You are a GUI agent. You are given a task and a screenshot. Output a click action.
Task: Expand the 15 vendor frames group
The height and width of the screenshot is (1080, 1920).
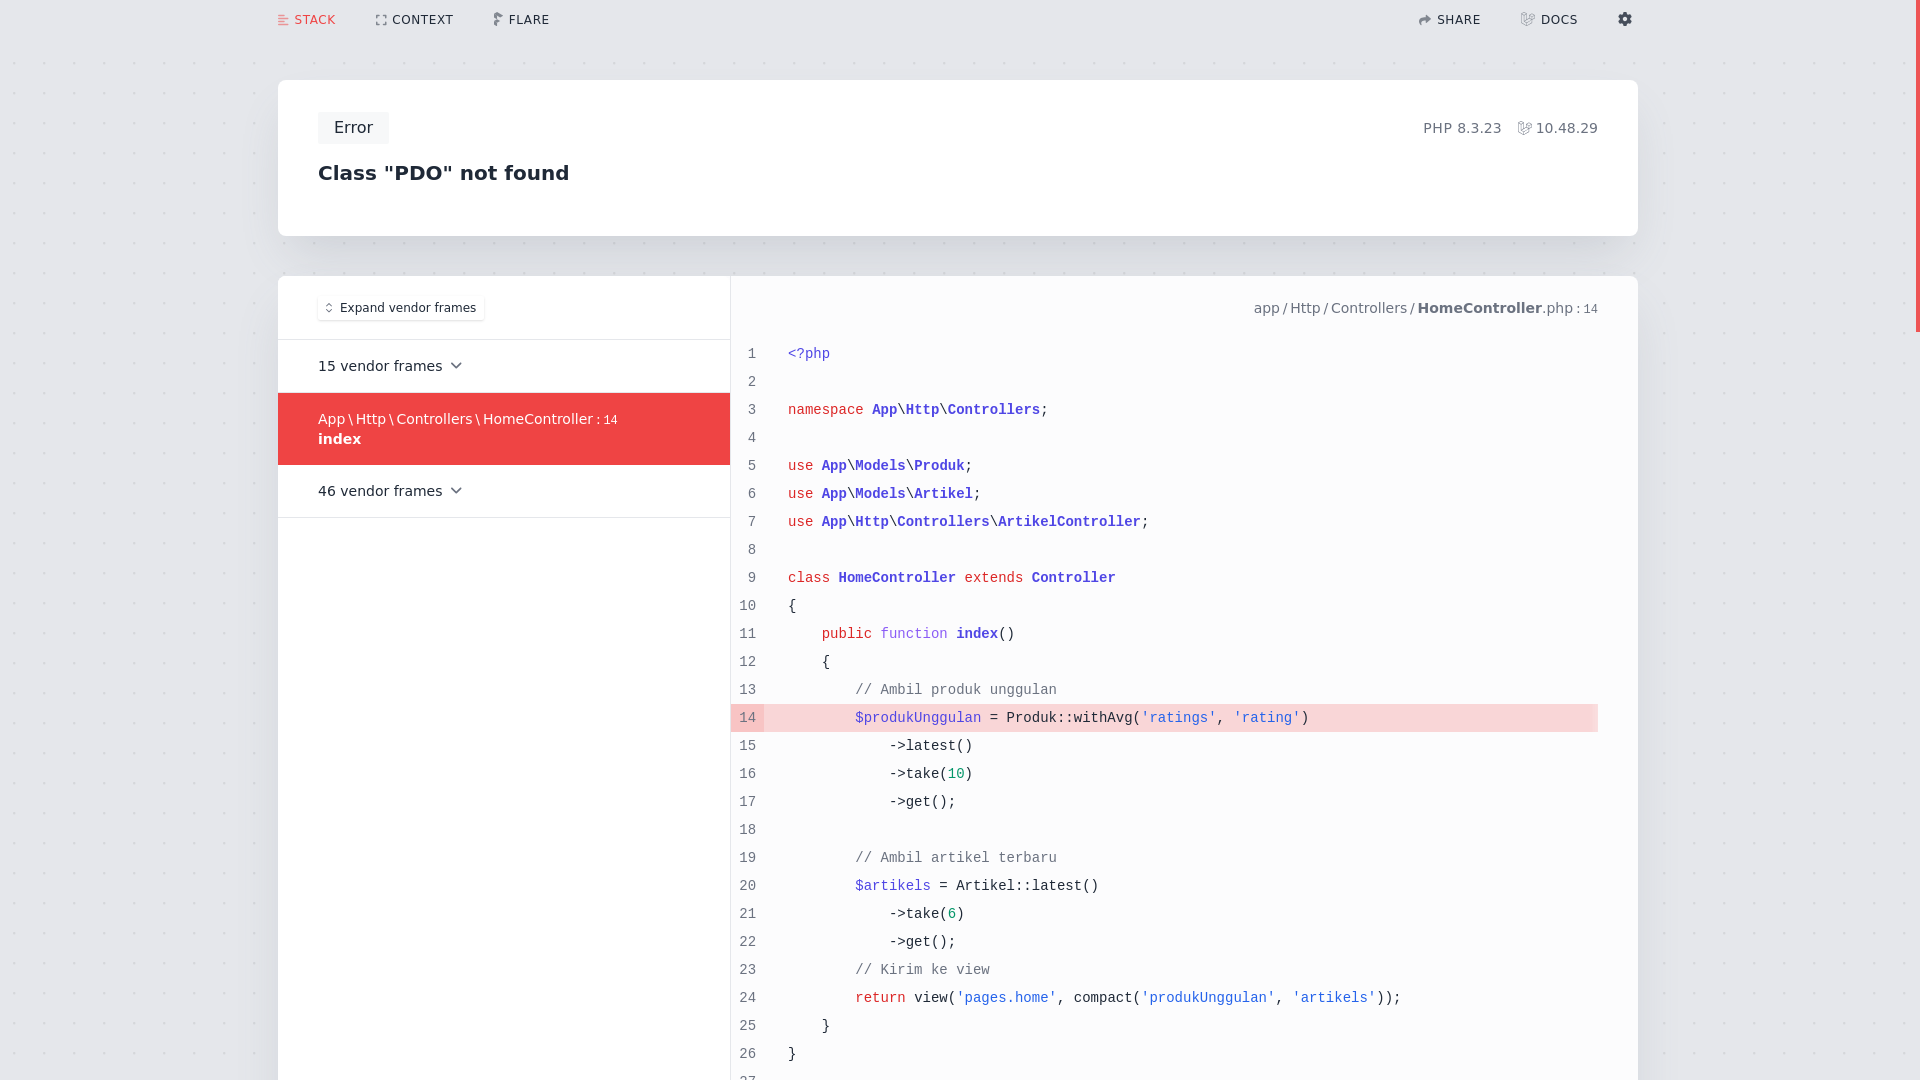[x=504, y=366]
